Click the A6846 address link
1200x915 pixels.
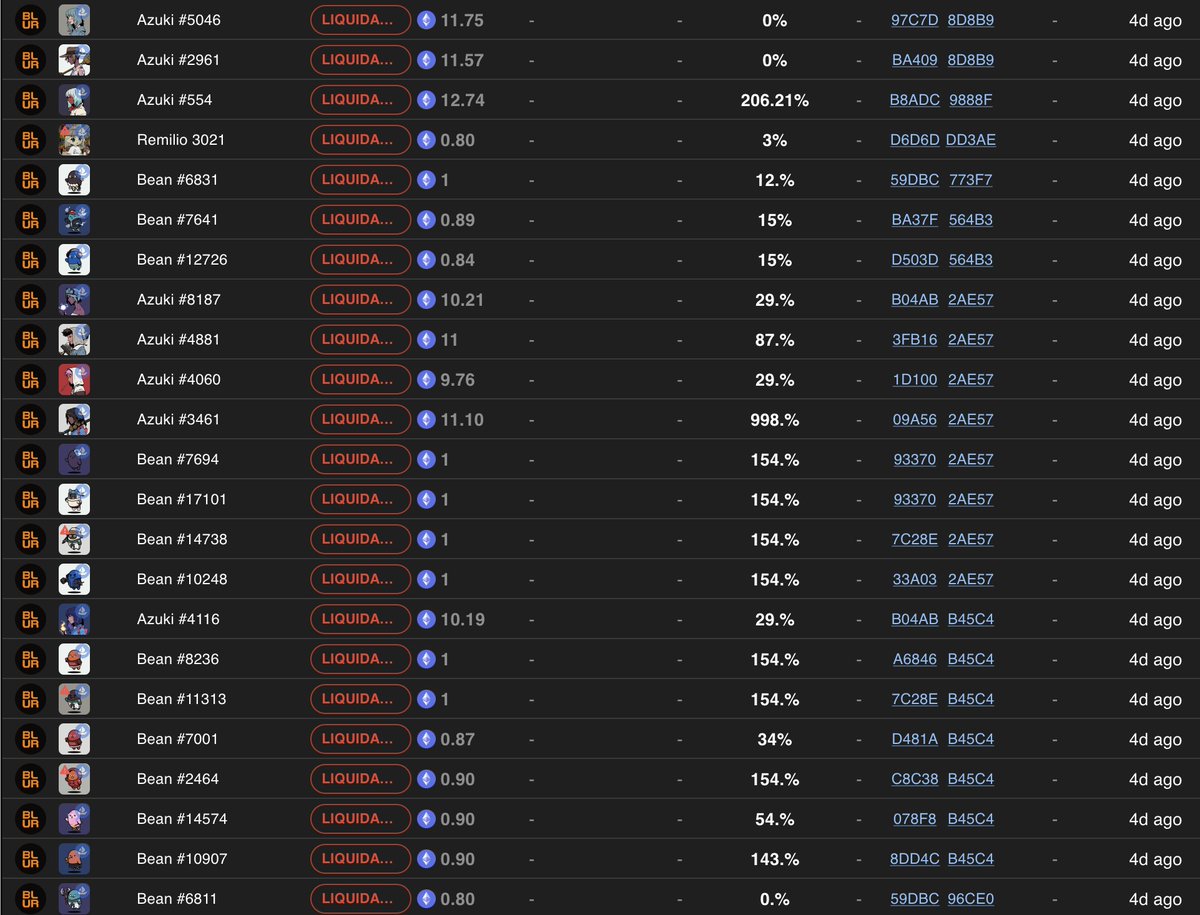(x=915, y=659)
